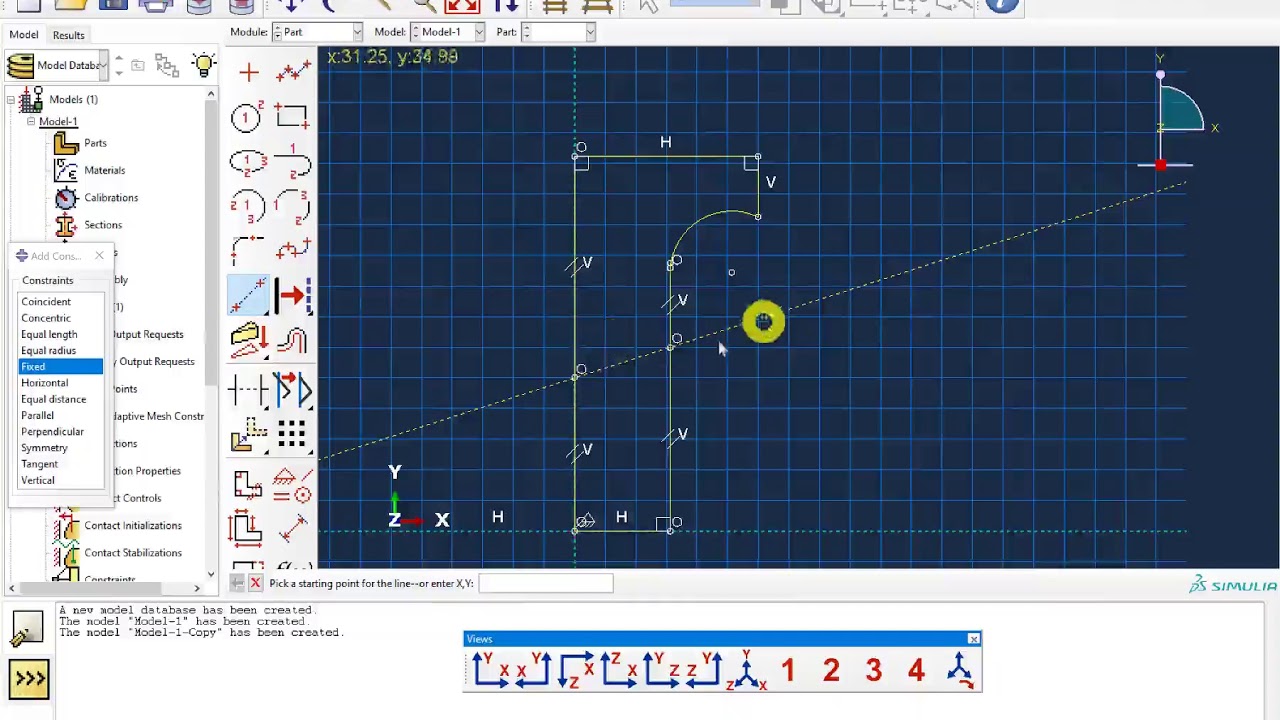
Task: Click the light bulb tips icon
Action: [x=203, y=65]
